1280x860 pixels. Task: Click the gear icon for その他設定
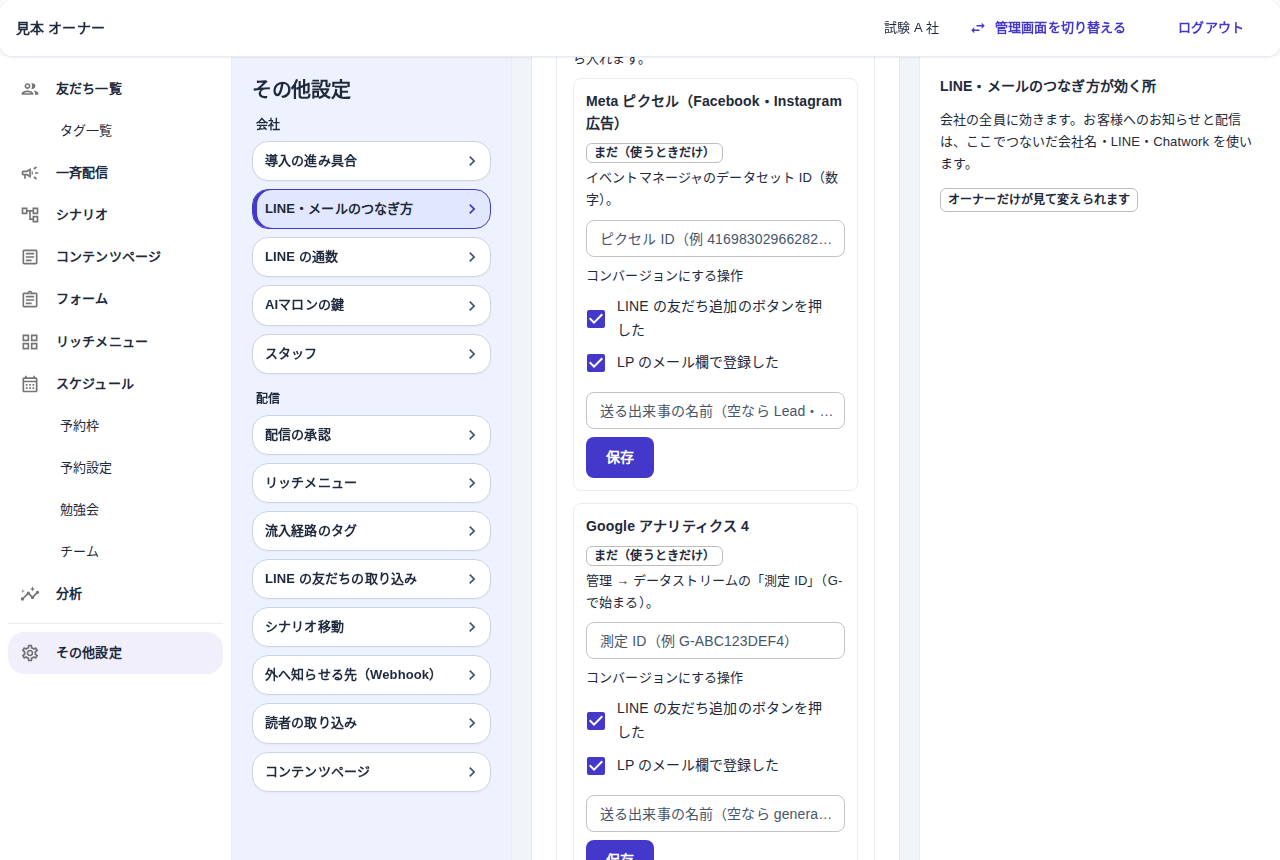click(x=30, y=653)
